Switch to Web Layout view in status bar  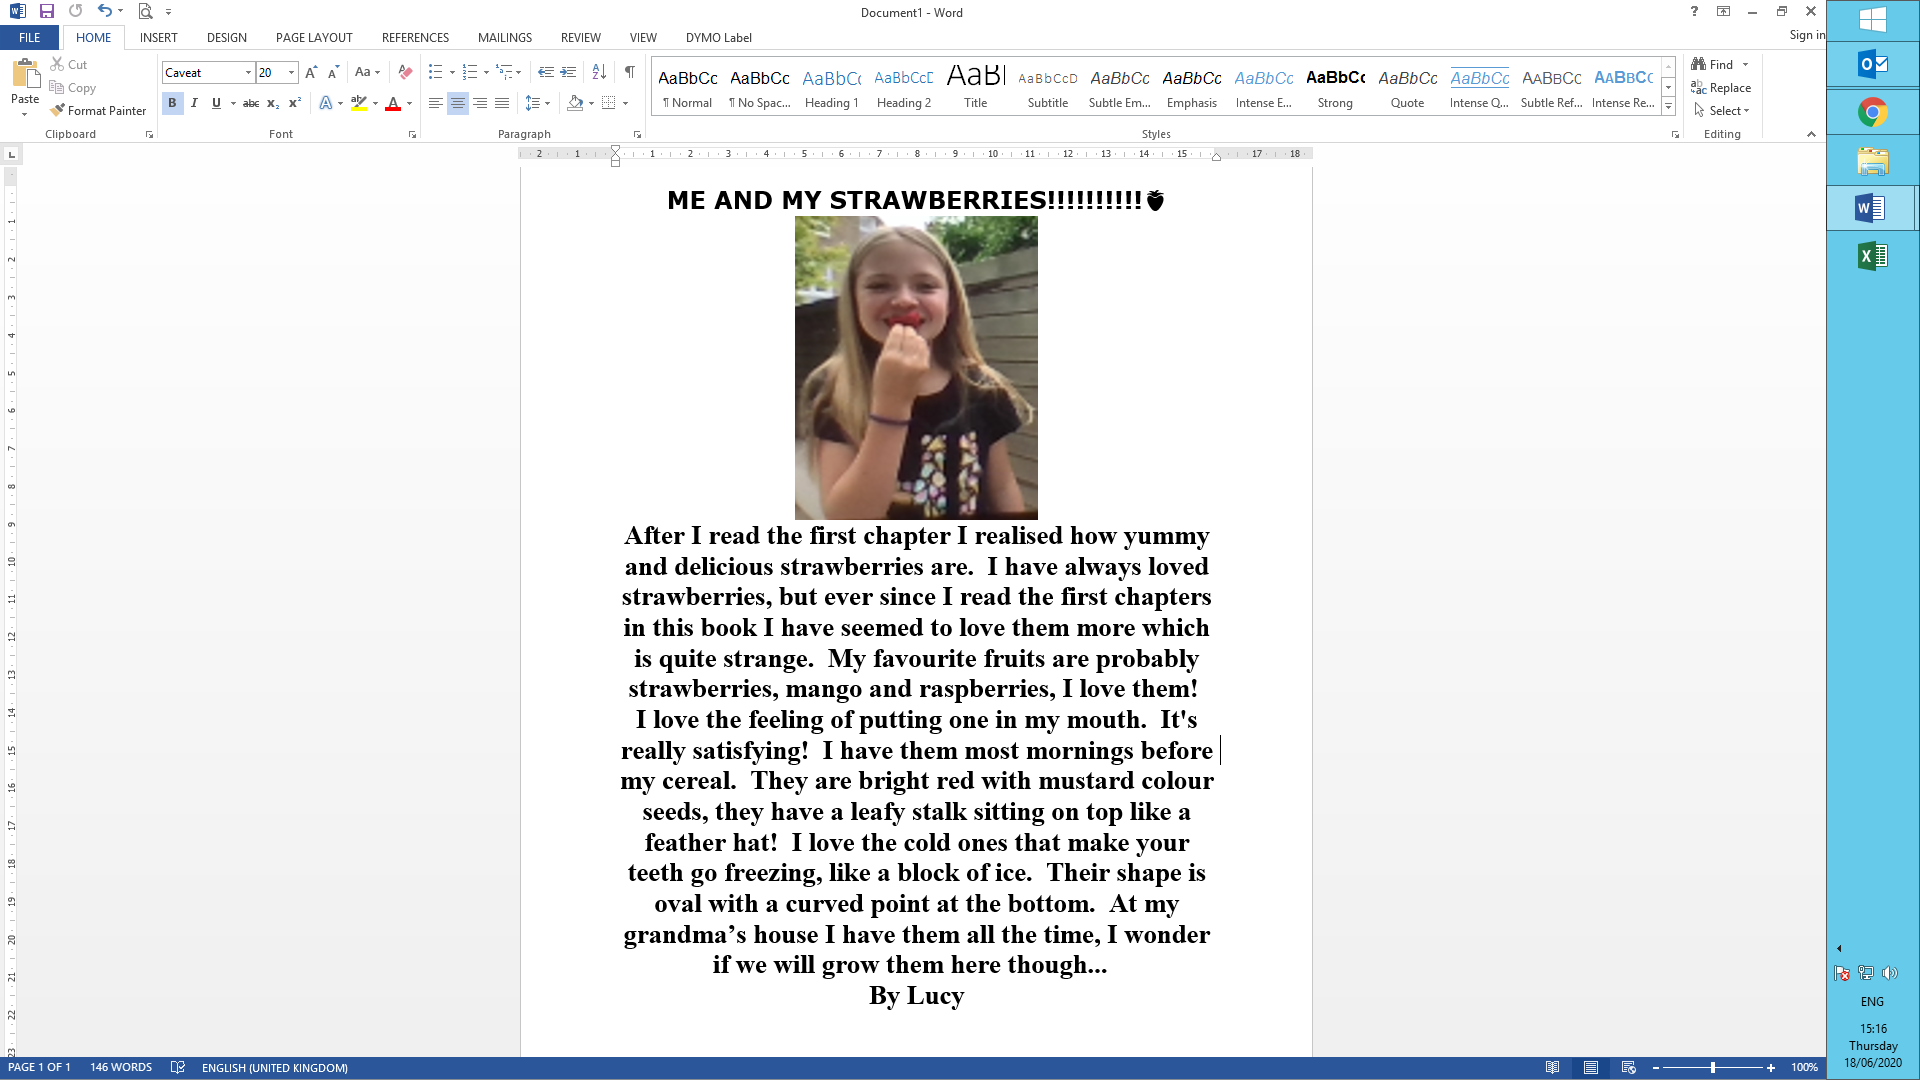point(1629,1067)
